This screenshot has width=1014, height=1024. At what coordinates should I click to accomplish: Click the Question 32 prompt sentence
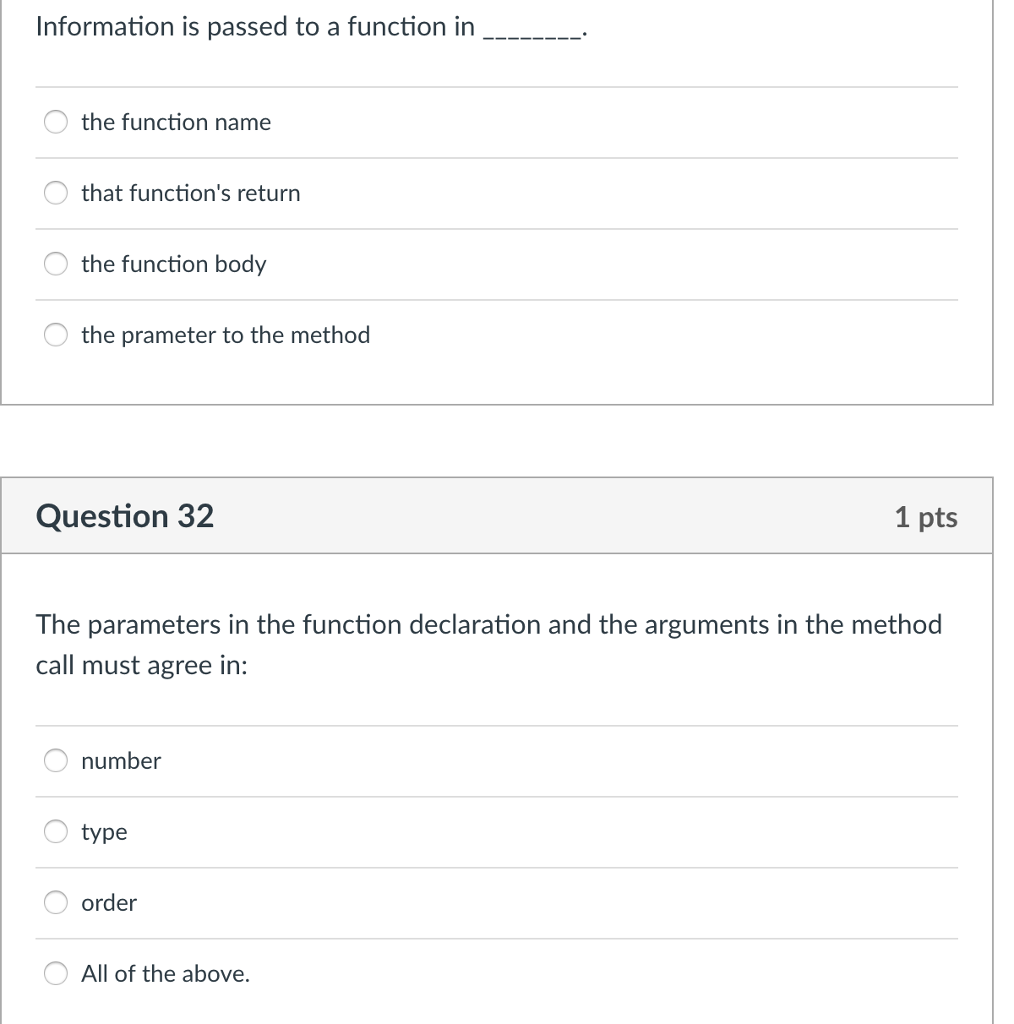490,644
